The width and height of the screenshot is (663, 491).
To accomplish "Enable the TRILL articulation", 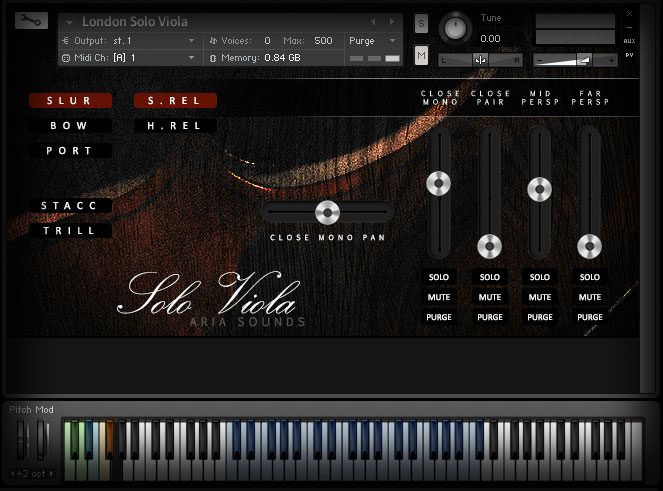I will point(70,230).
